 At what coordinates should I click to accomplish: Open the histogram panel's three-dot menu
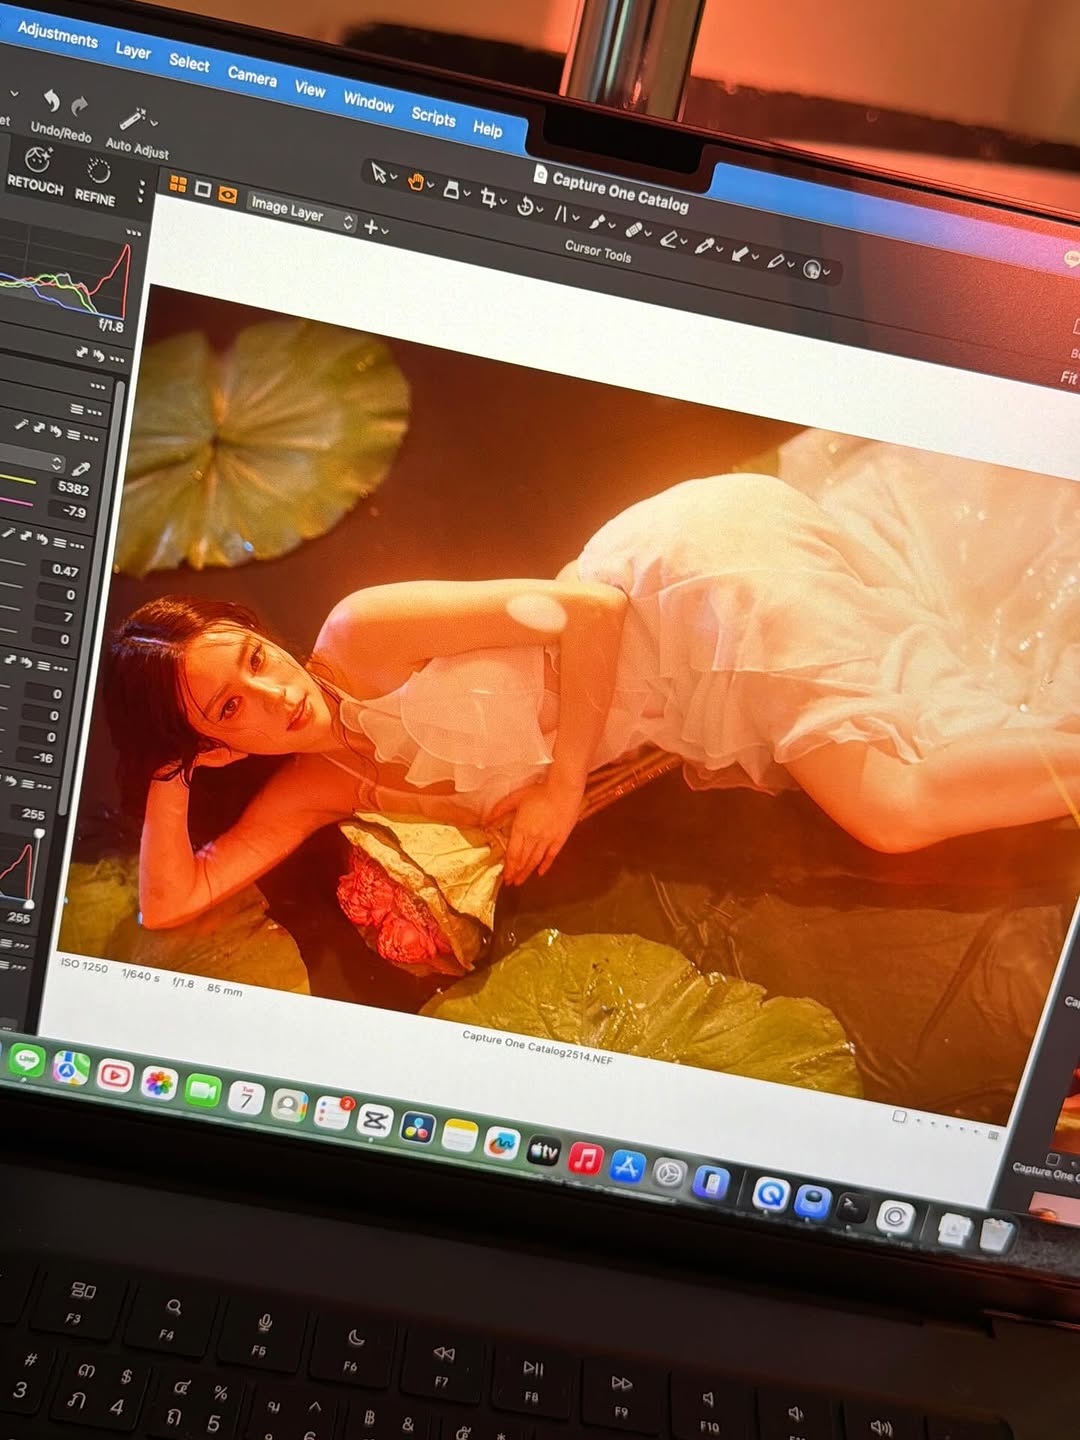(x=134, y=232)
